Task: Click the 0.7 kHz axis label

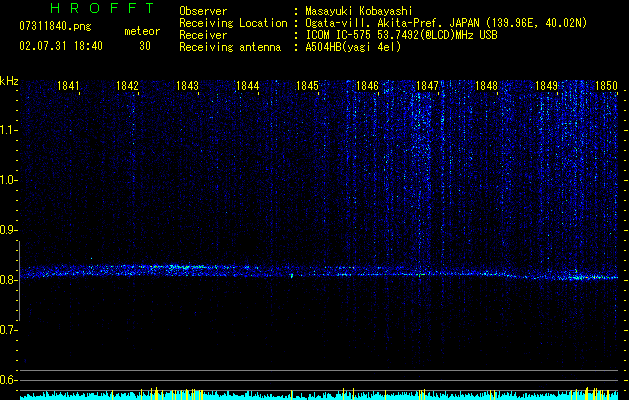Action: [8, 330]
